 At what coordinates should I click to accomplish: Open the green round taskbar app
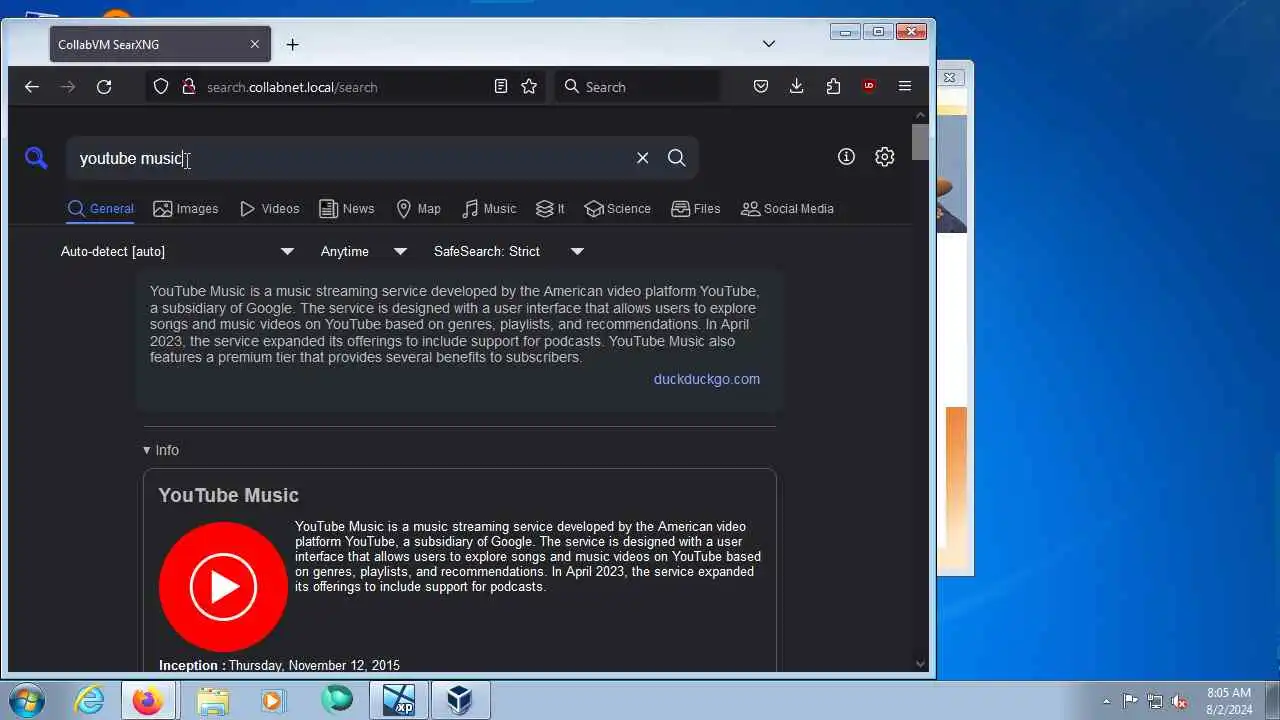(337, 700)
